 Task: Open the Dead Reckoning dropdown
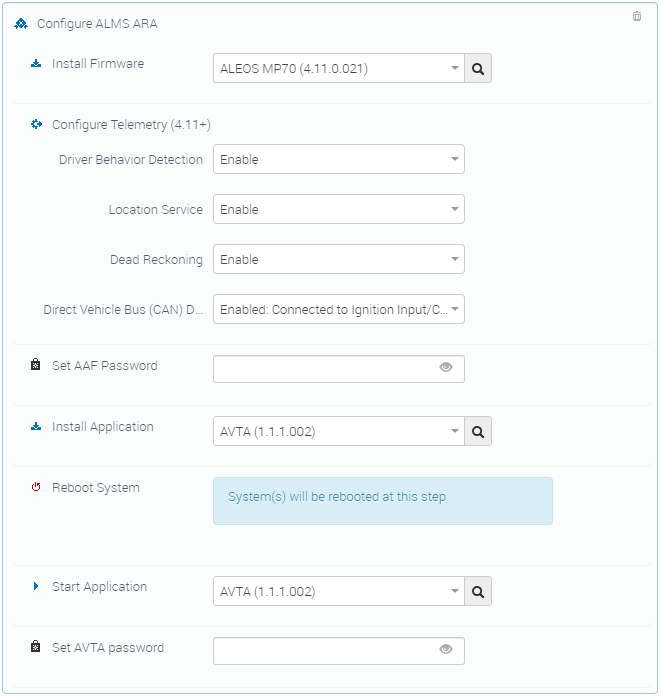[x=338, y=259]
